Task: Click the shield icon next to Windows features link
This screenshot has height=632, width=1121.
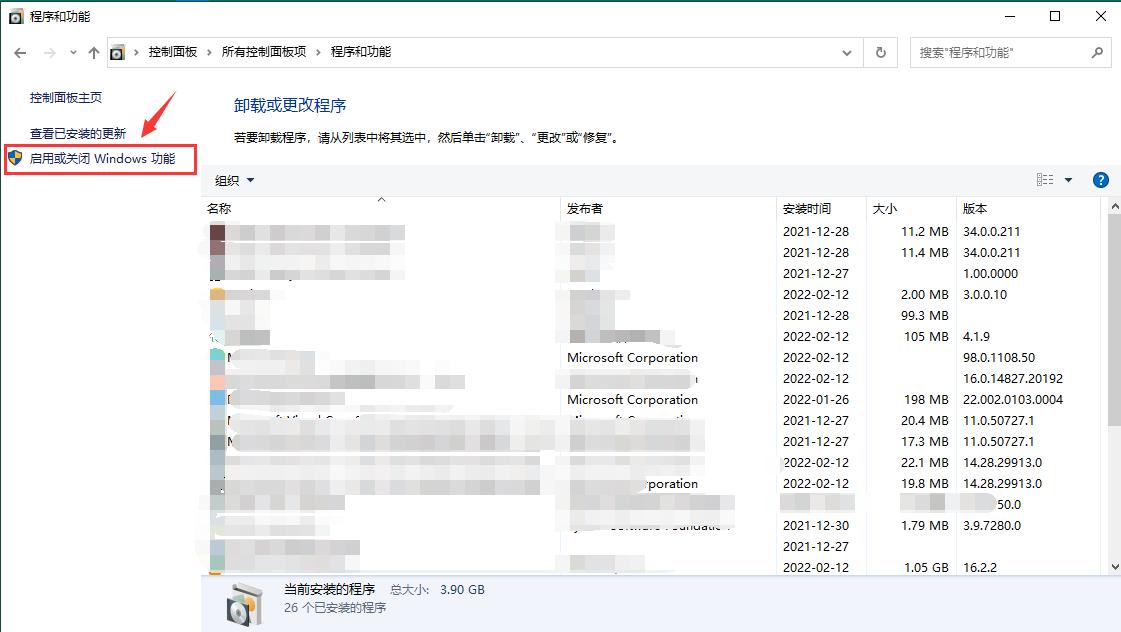Action: point(14,159)
